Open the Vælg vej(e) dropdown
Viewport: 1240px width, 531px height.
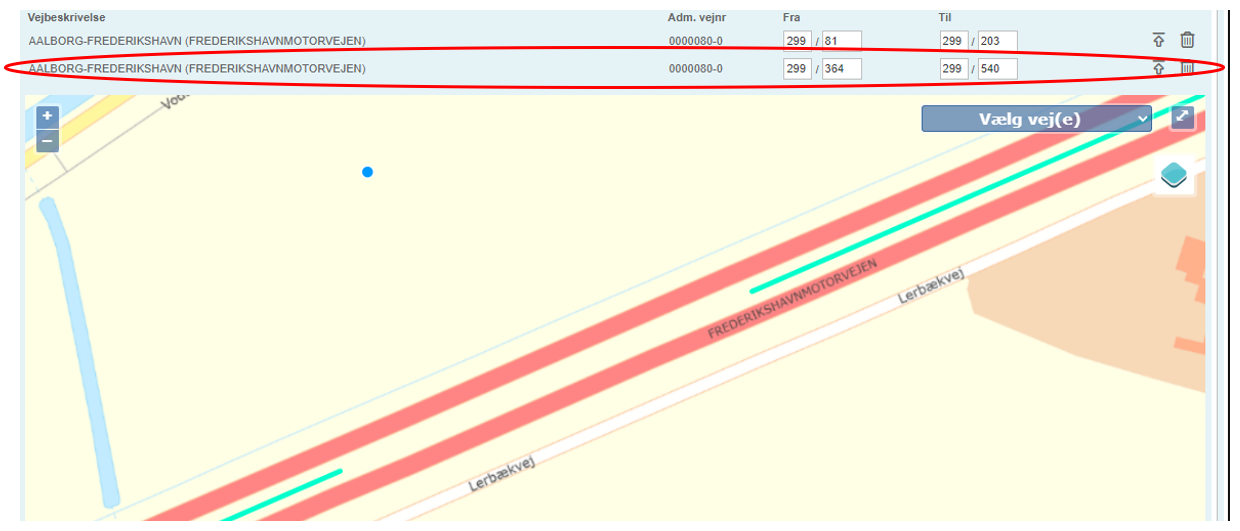coord(1036,119)
